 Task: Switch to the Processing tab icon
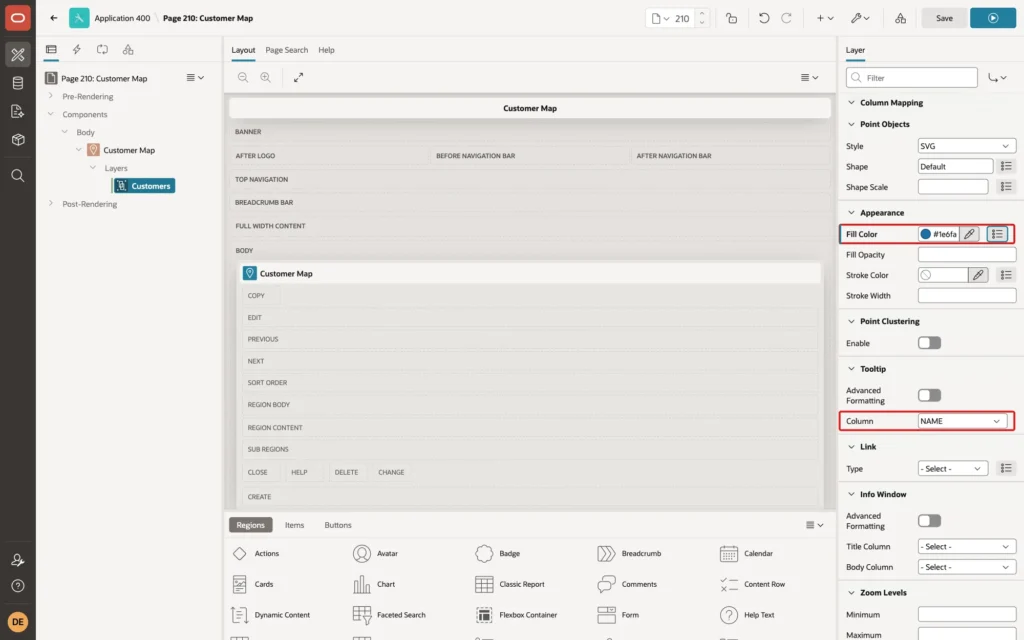tap(102, 49)
